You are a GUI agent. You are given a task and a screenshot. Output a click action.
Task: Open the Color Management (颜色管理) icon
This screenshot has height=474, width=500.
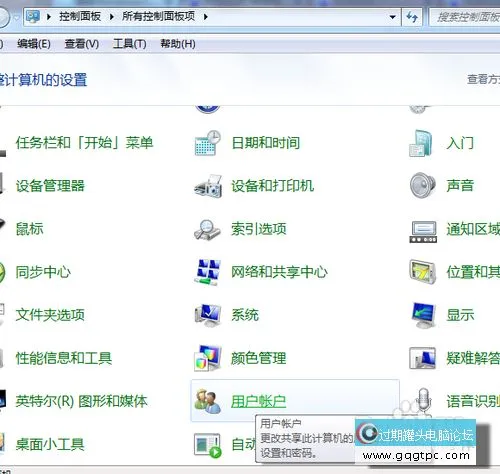[x=208, y=358]
